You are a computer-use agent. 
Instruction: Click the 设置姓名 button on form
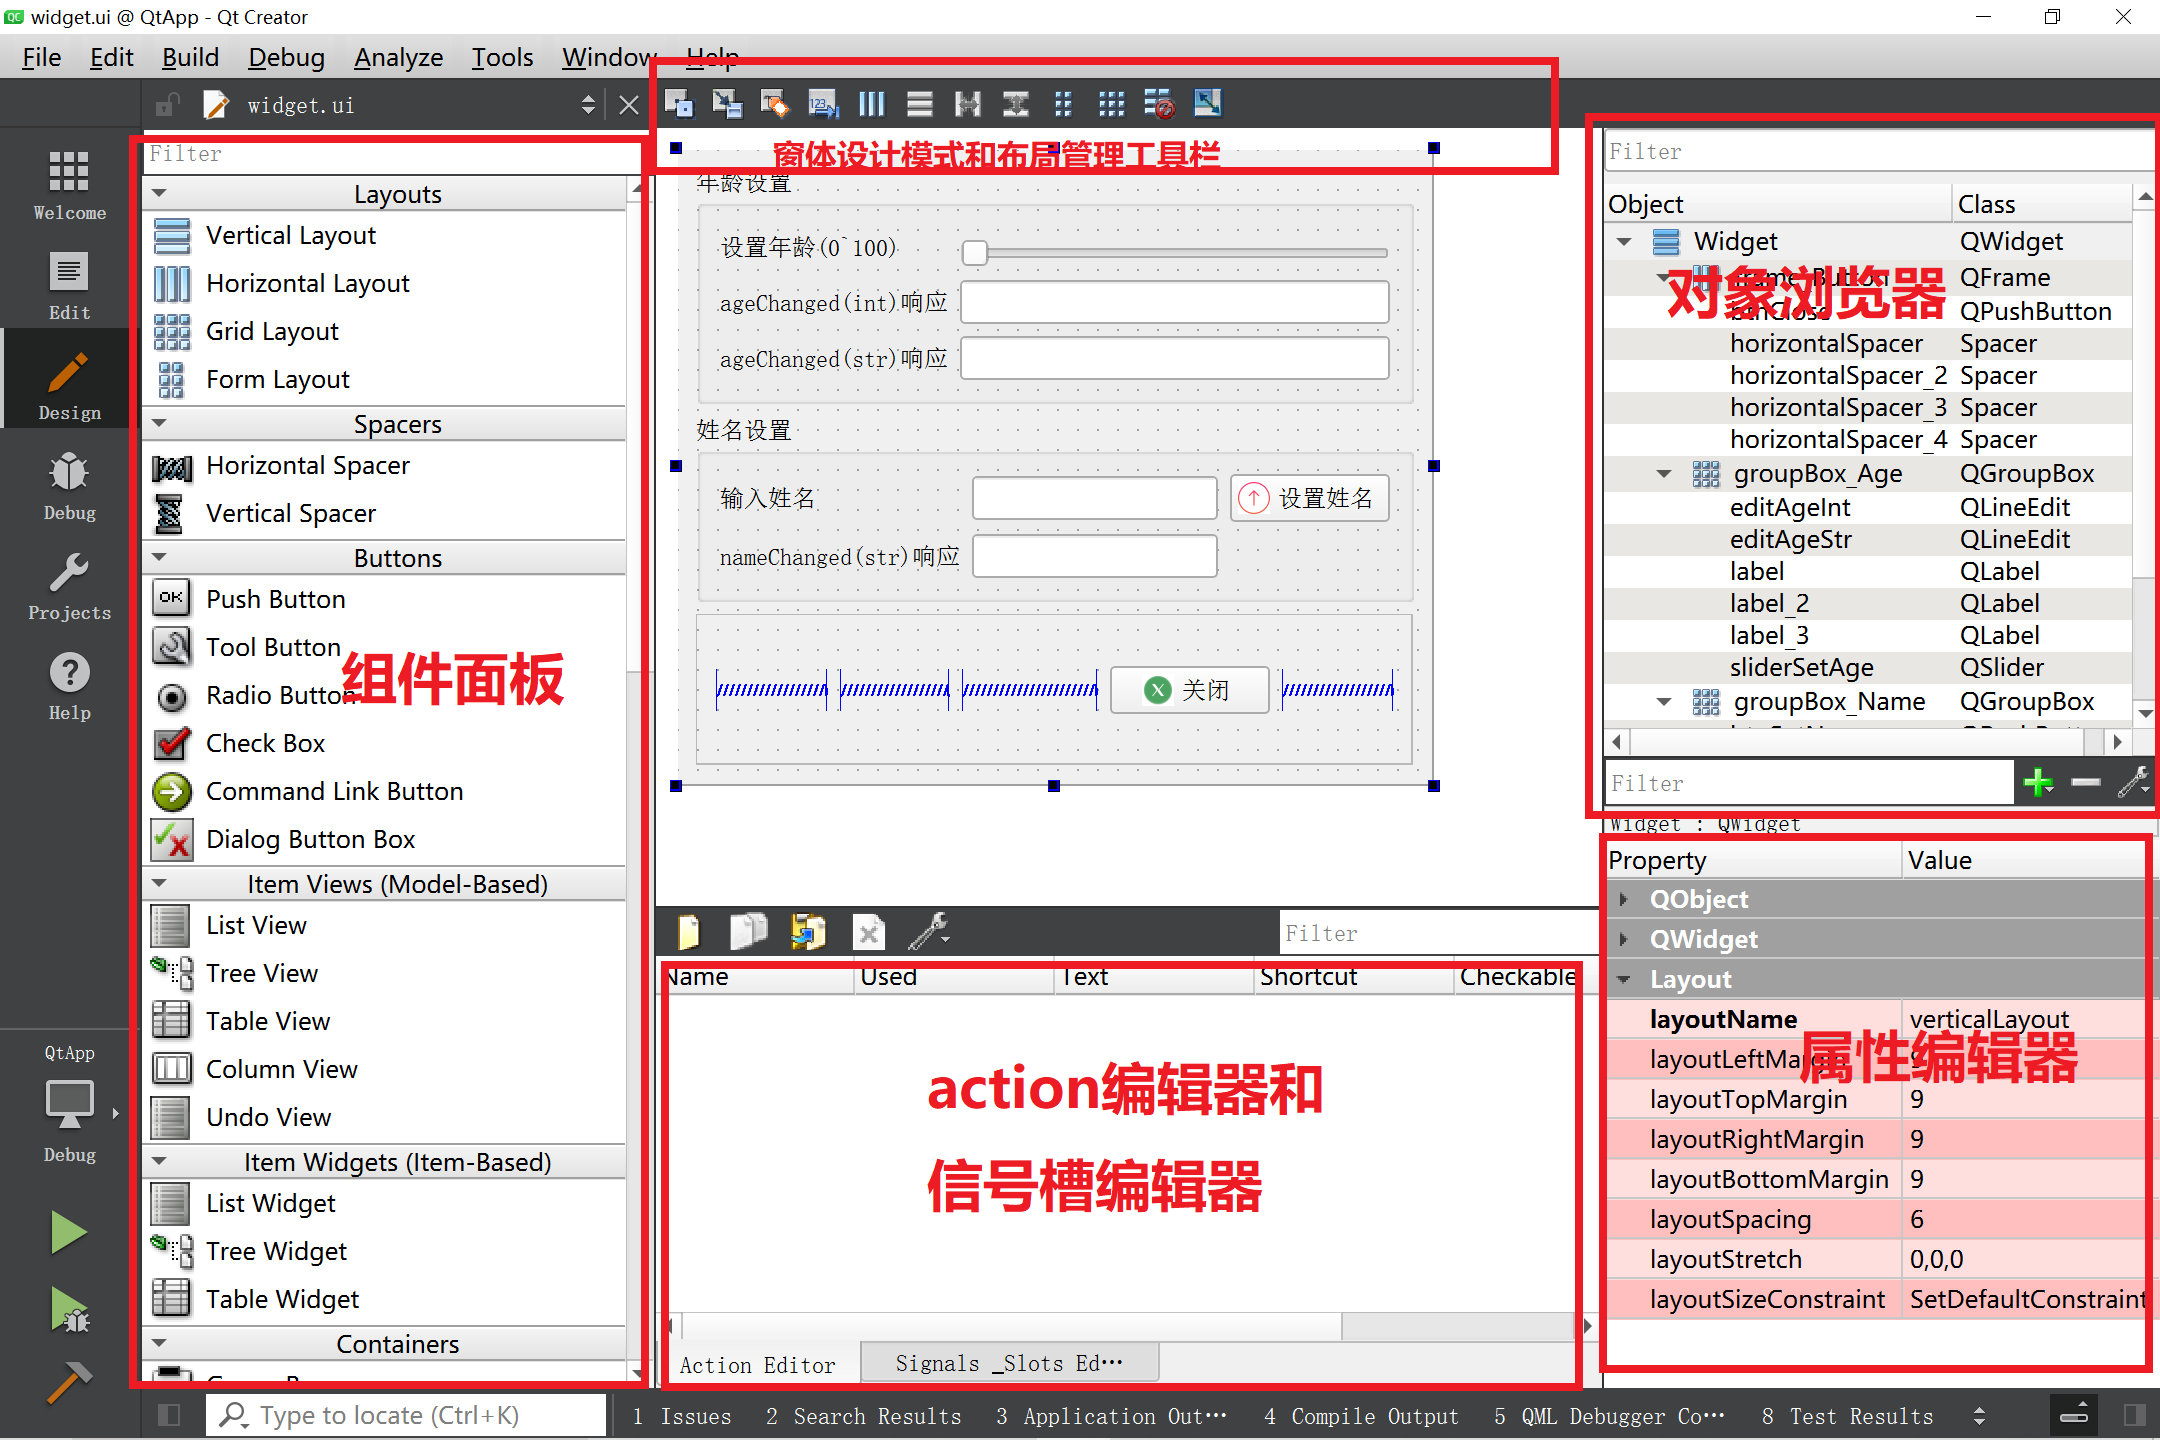(x=1309, y=498)
